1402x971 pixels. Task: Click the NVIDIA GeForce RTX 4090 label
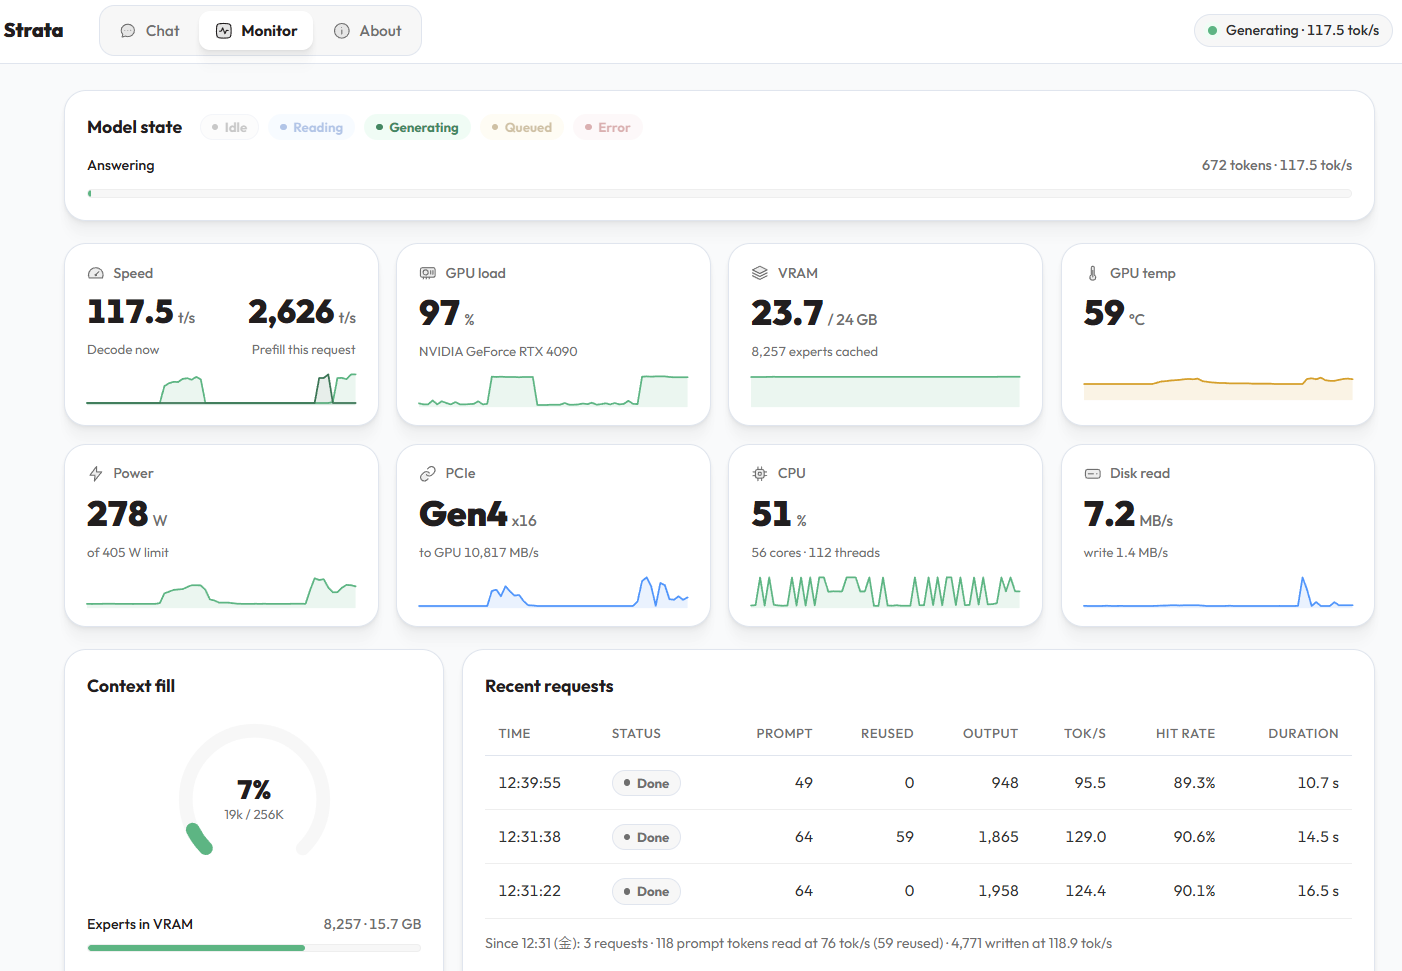498,351
